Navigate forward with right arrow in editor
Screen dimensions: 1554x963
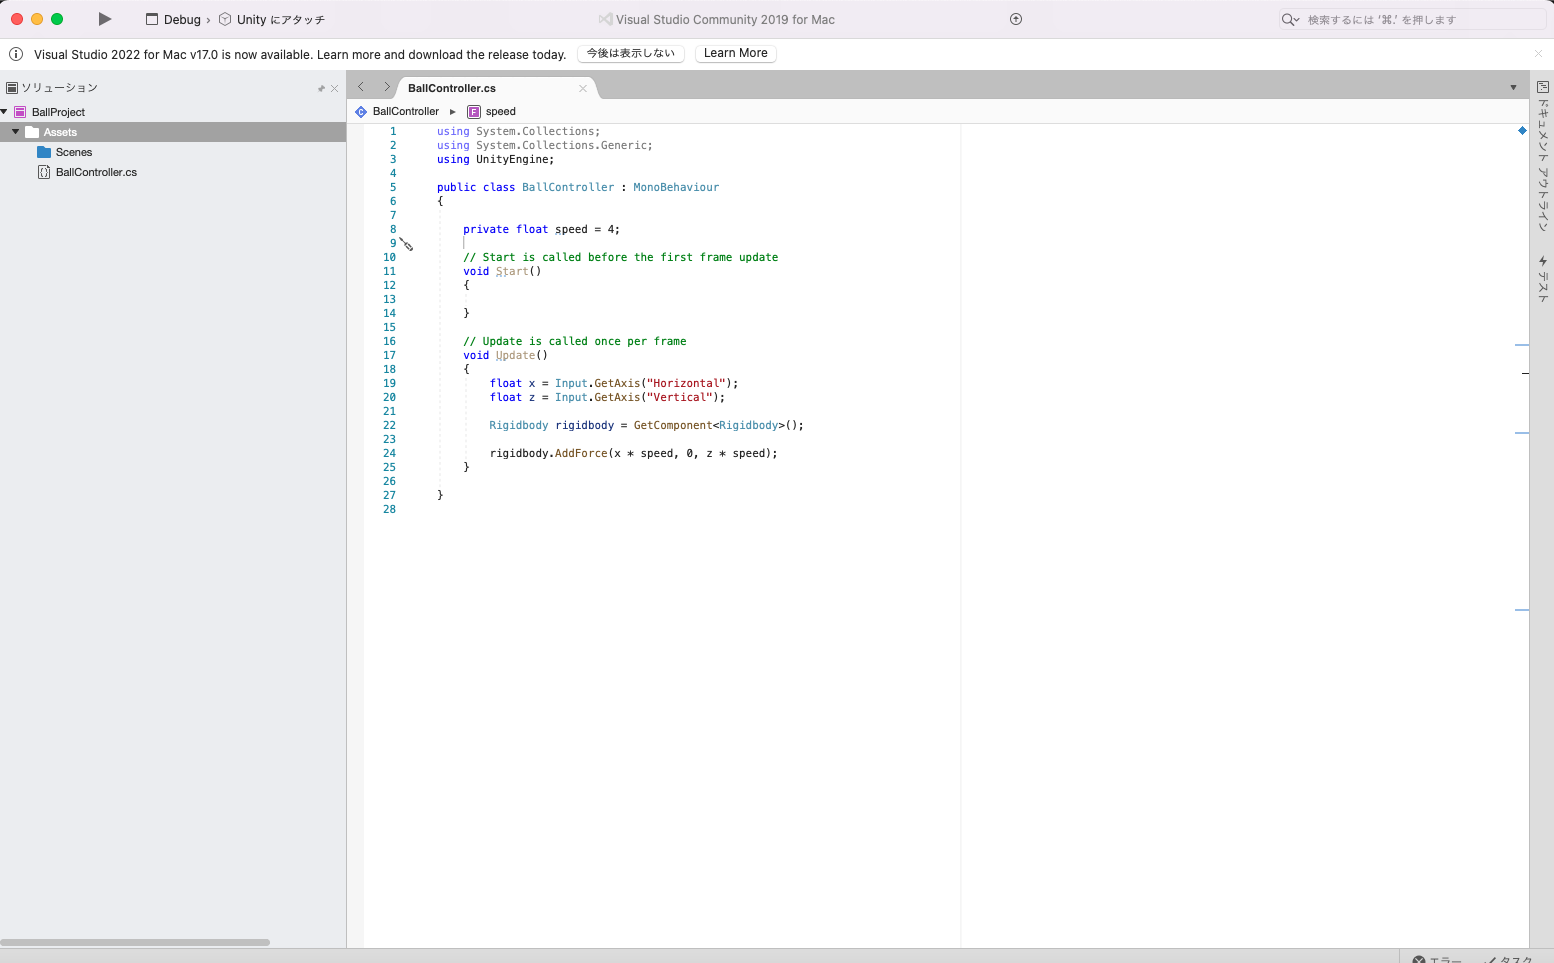point(387,87)
